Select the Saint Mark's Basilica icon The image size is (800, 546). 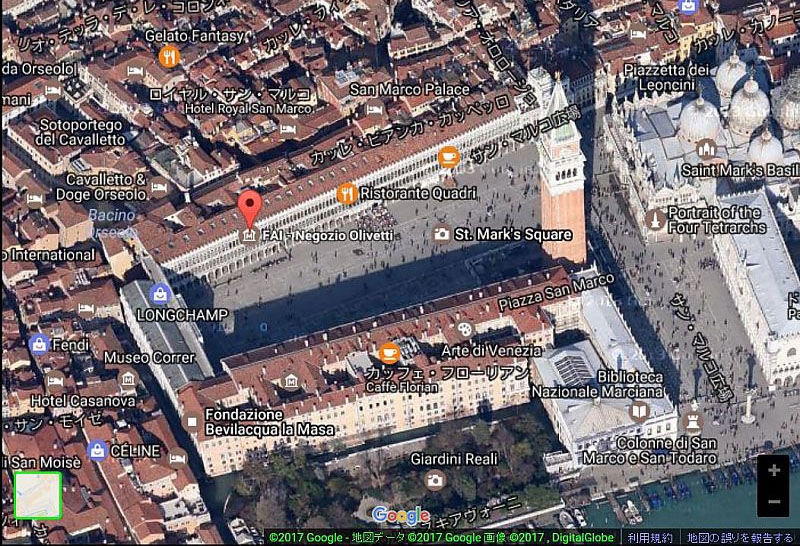(x=707, y=150)
